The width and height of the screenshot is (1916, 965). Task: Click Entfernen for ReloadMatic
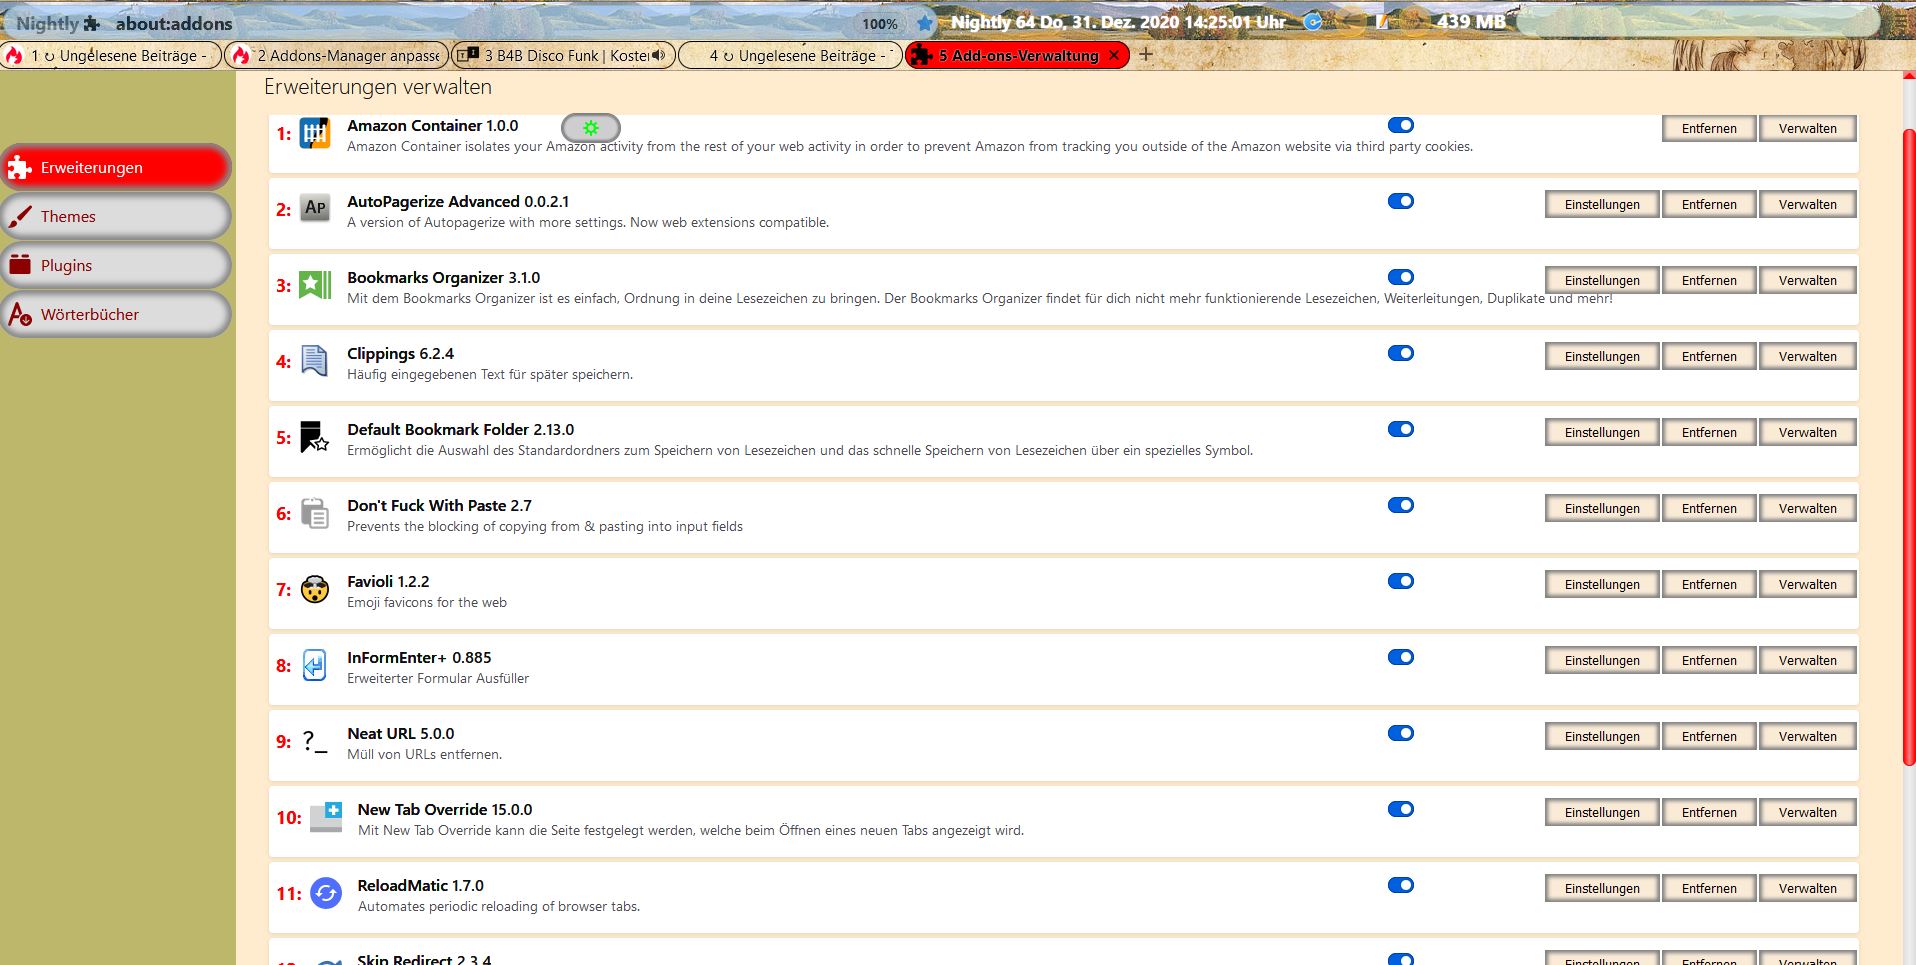[1709, 888]
